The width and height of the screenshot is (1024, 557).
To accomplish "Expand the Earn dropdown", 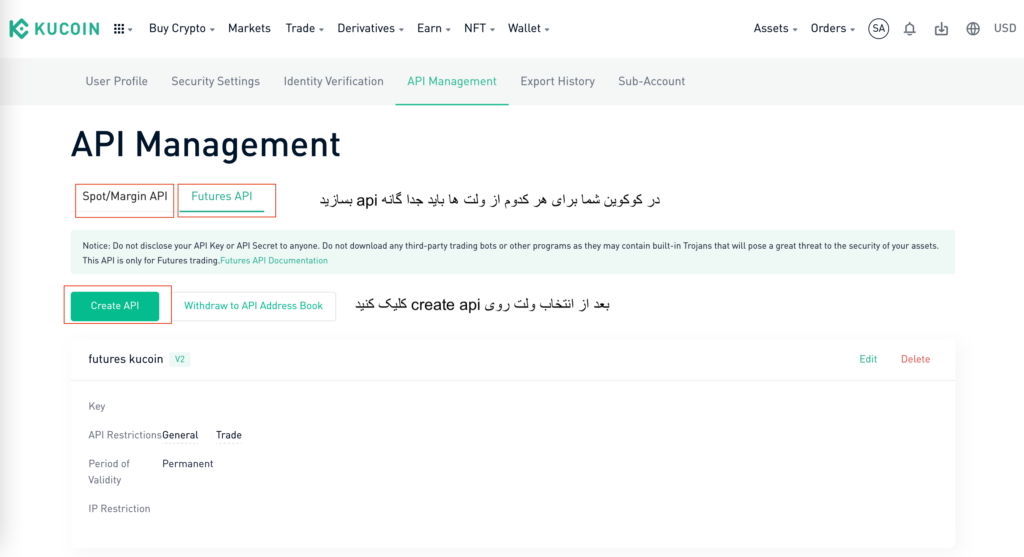I will [x=434, y=29].
